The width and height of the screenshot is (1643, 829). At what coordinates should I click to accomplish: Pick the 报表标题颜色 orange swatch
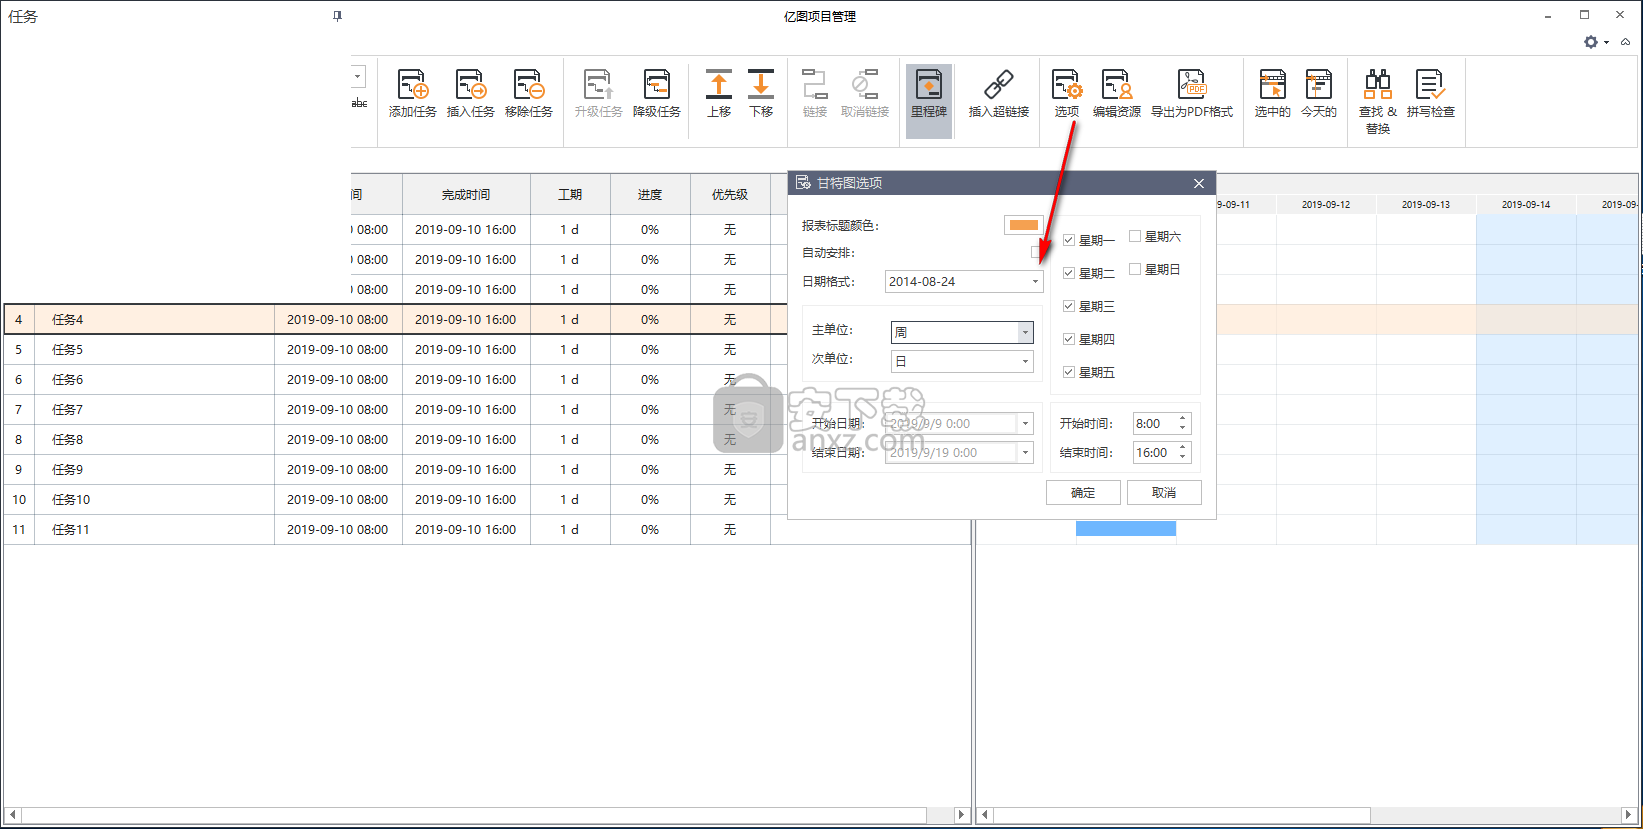(x=1023, y=225)
